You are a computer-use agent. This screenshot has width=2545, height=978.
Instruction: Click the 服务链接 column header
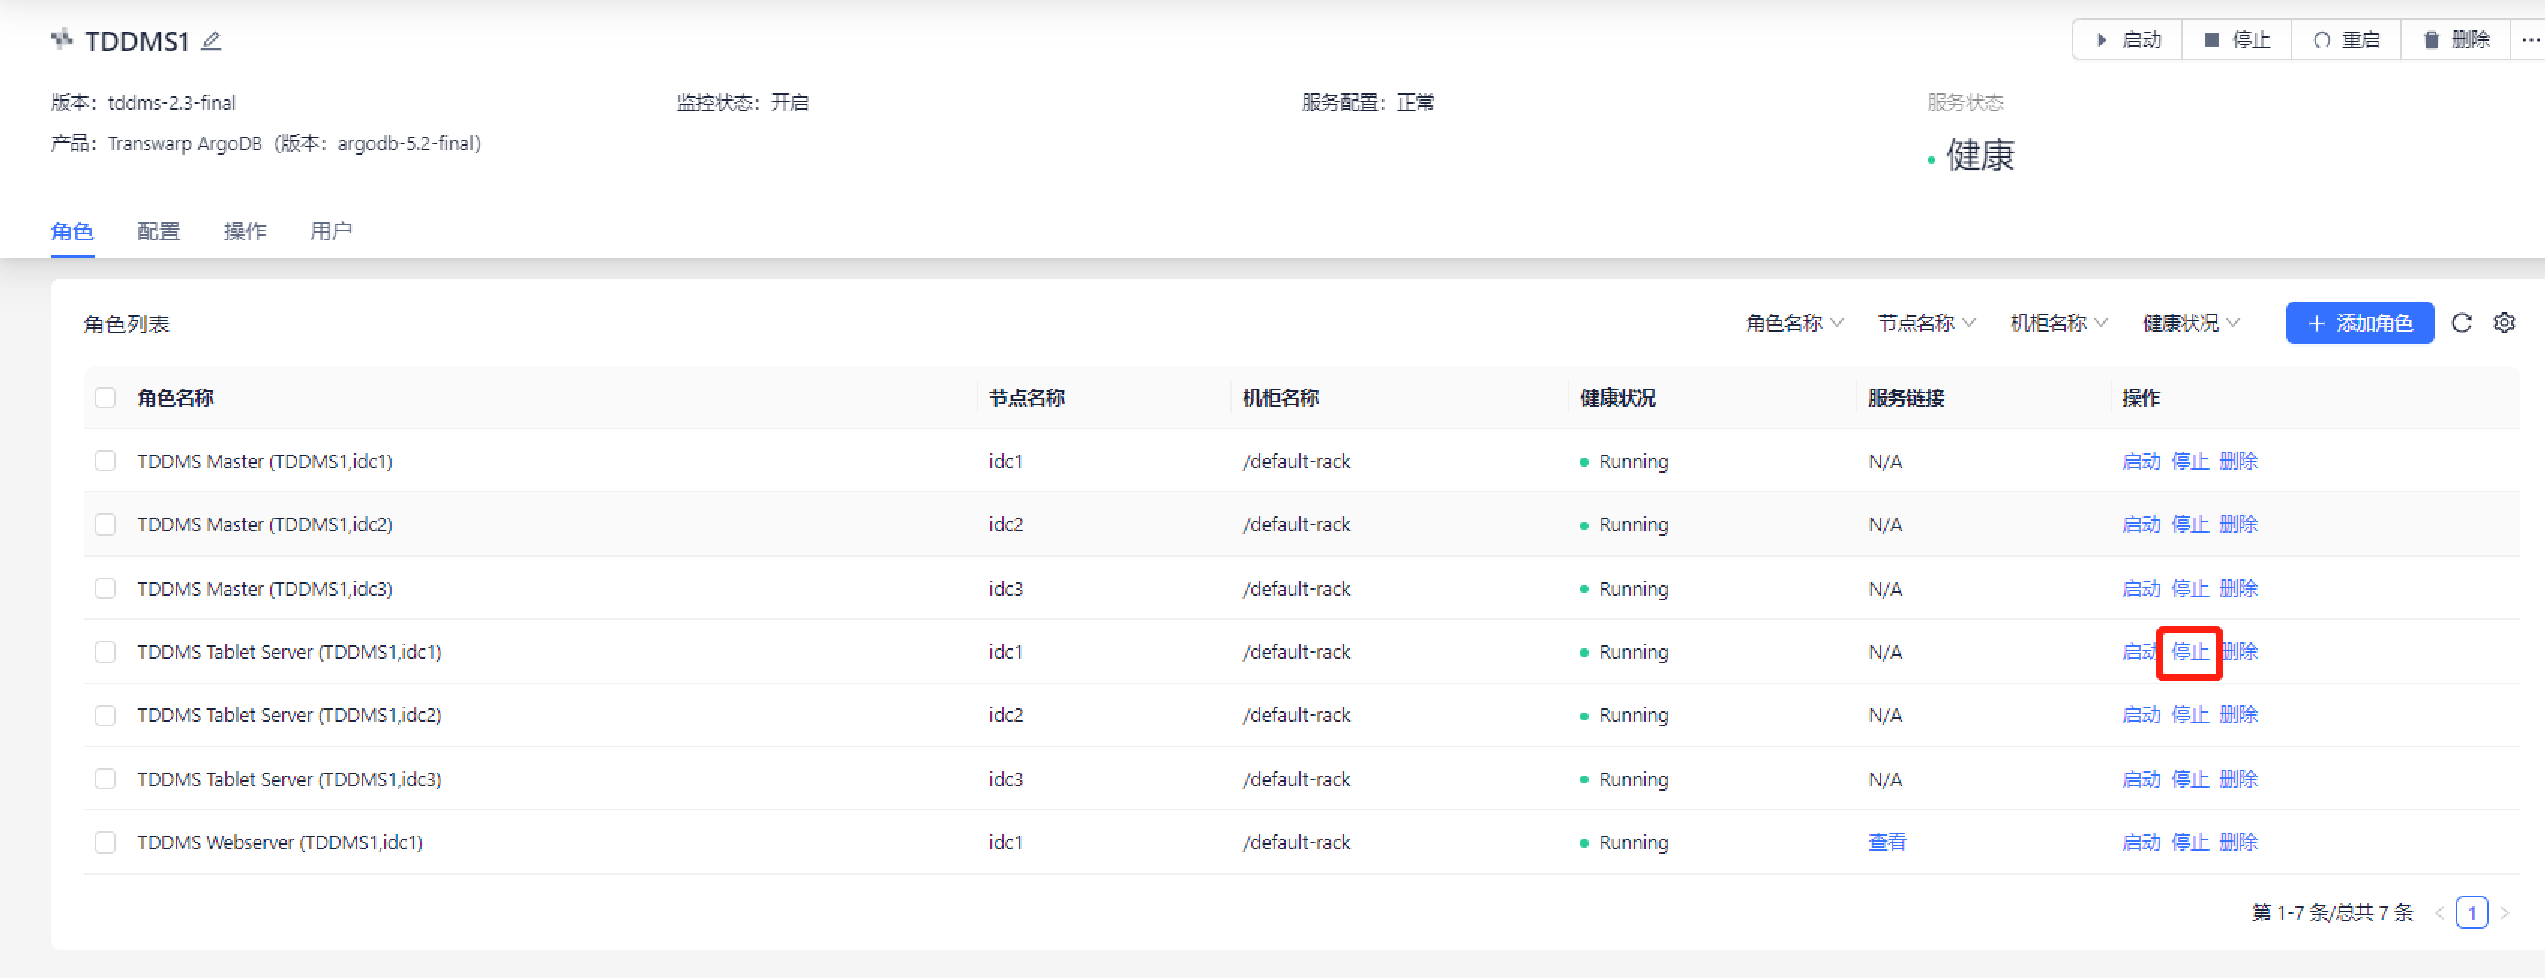[1906, 398]
